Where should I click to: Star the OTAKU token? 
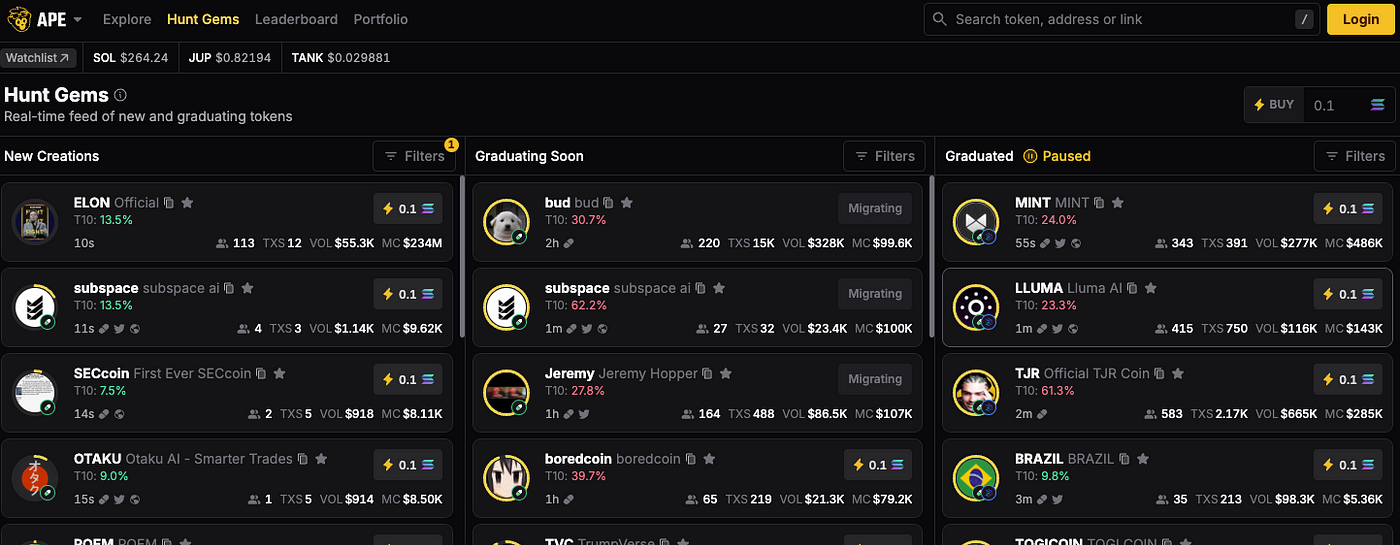point(321,459)
